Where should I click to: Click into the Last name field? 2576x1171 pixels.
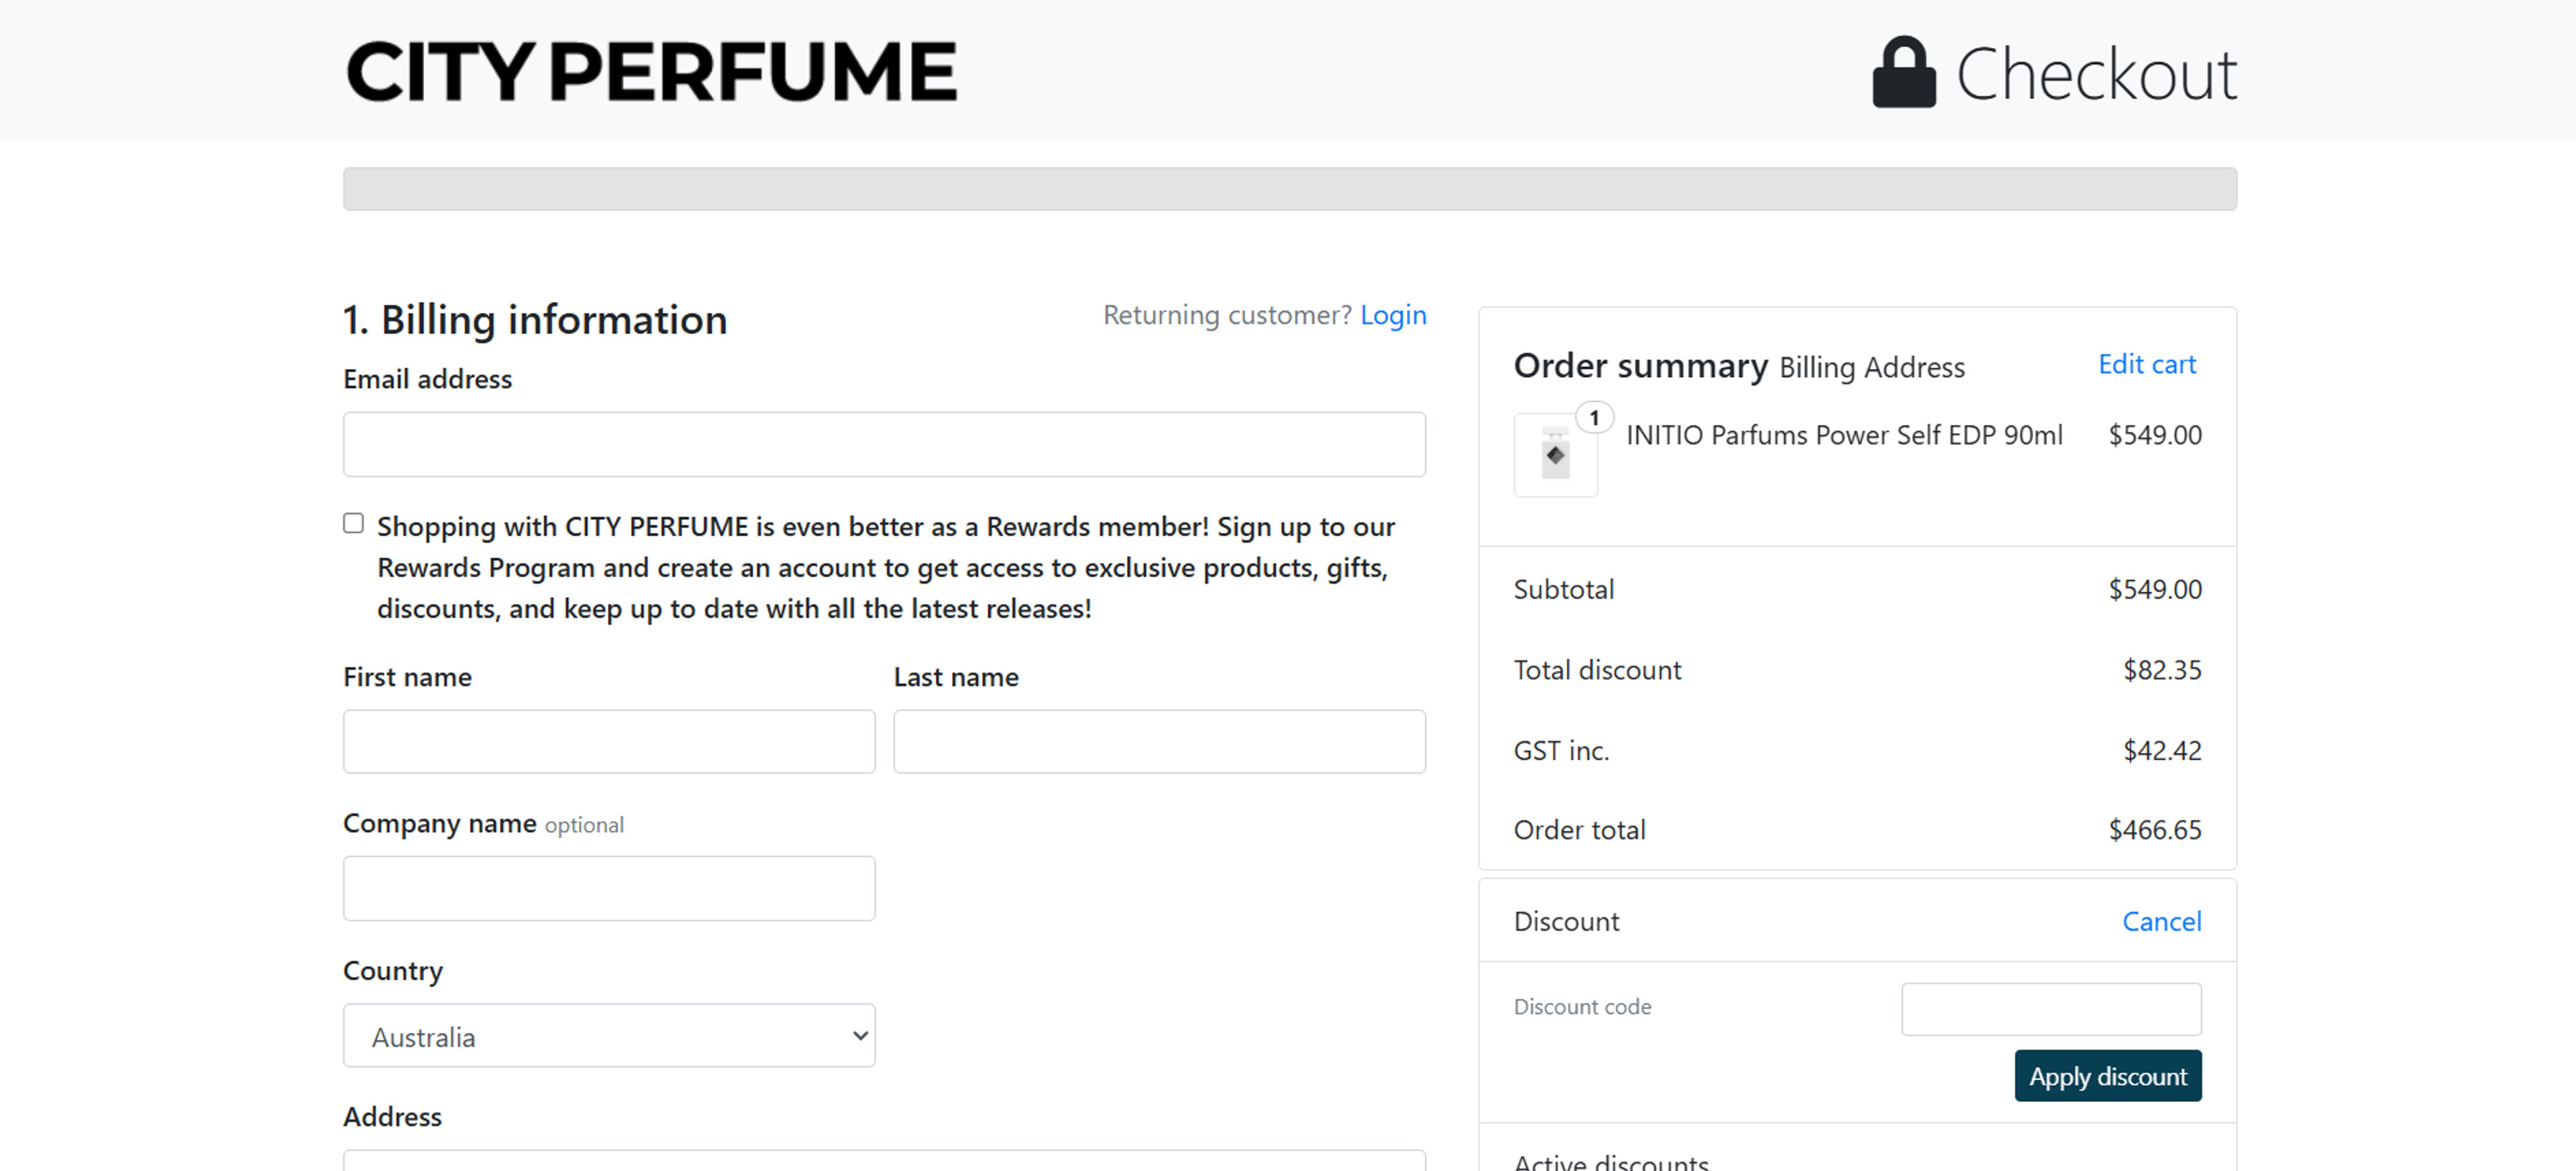point(1158,741)
